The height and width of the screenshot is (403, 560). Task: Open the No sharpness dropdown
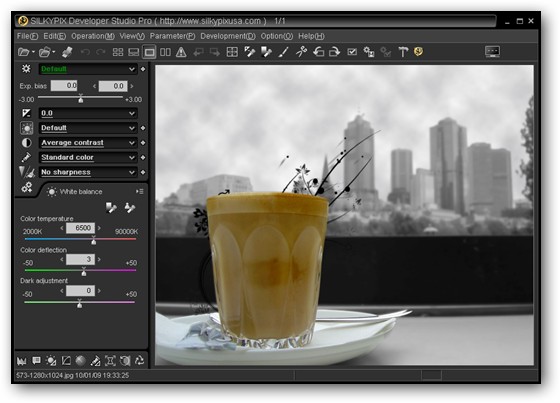click(88, 172)
